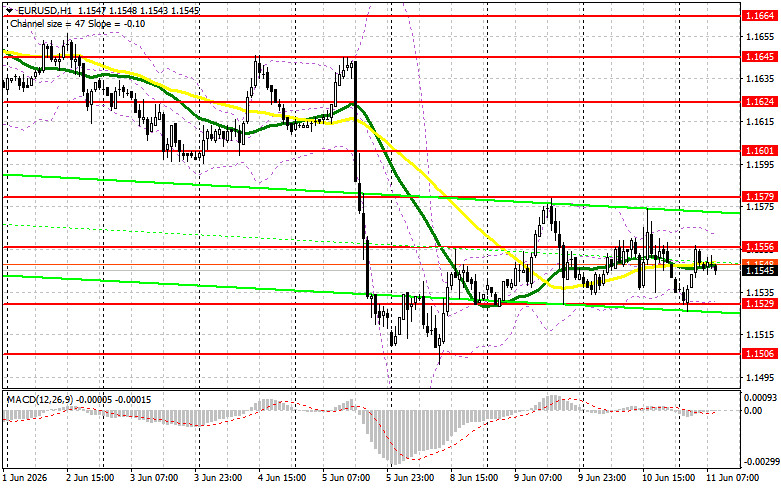Click the '3 Jun 23:00' time axis label
Screen dimensions: 781x489
tap(219, 478)
